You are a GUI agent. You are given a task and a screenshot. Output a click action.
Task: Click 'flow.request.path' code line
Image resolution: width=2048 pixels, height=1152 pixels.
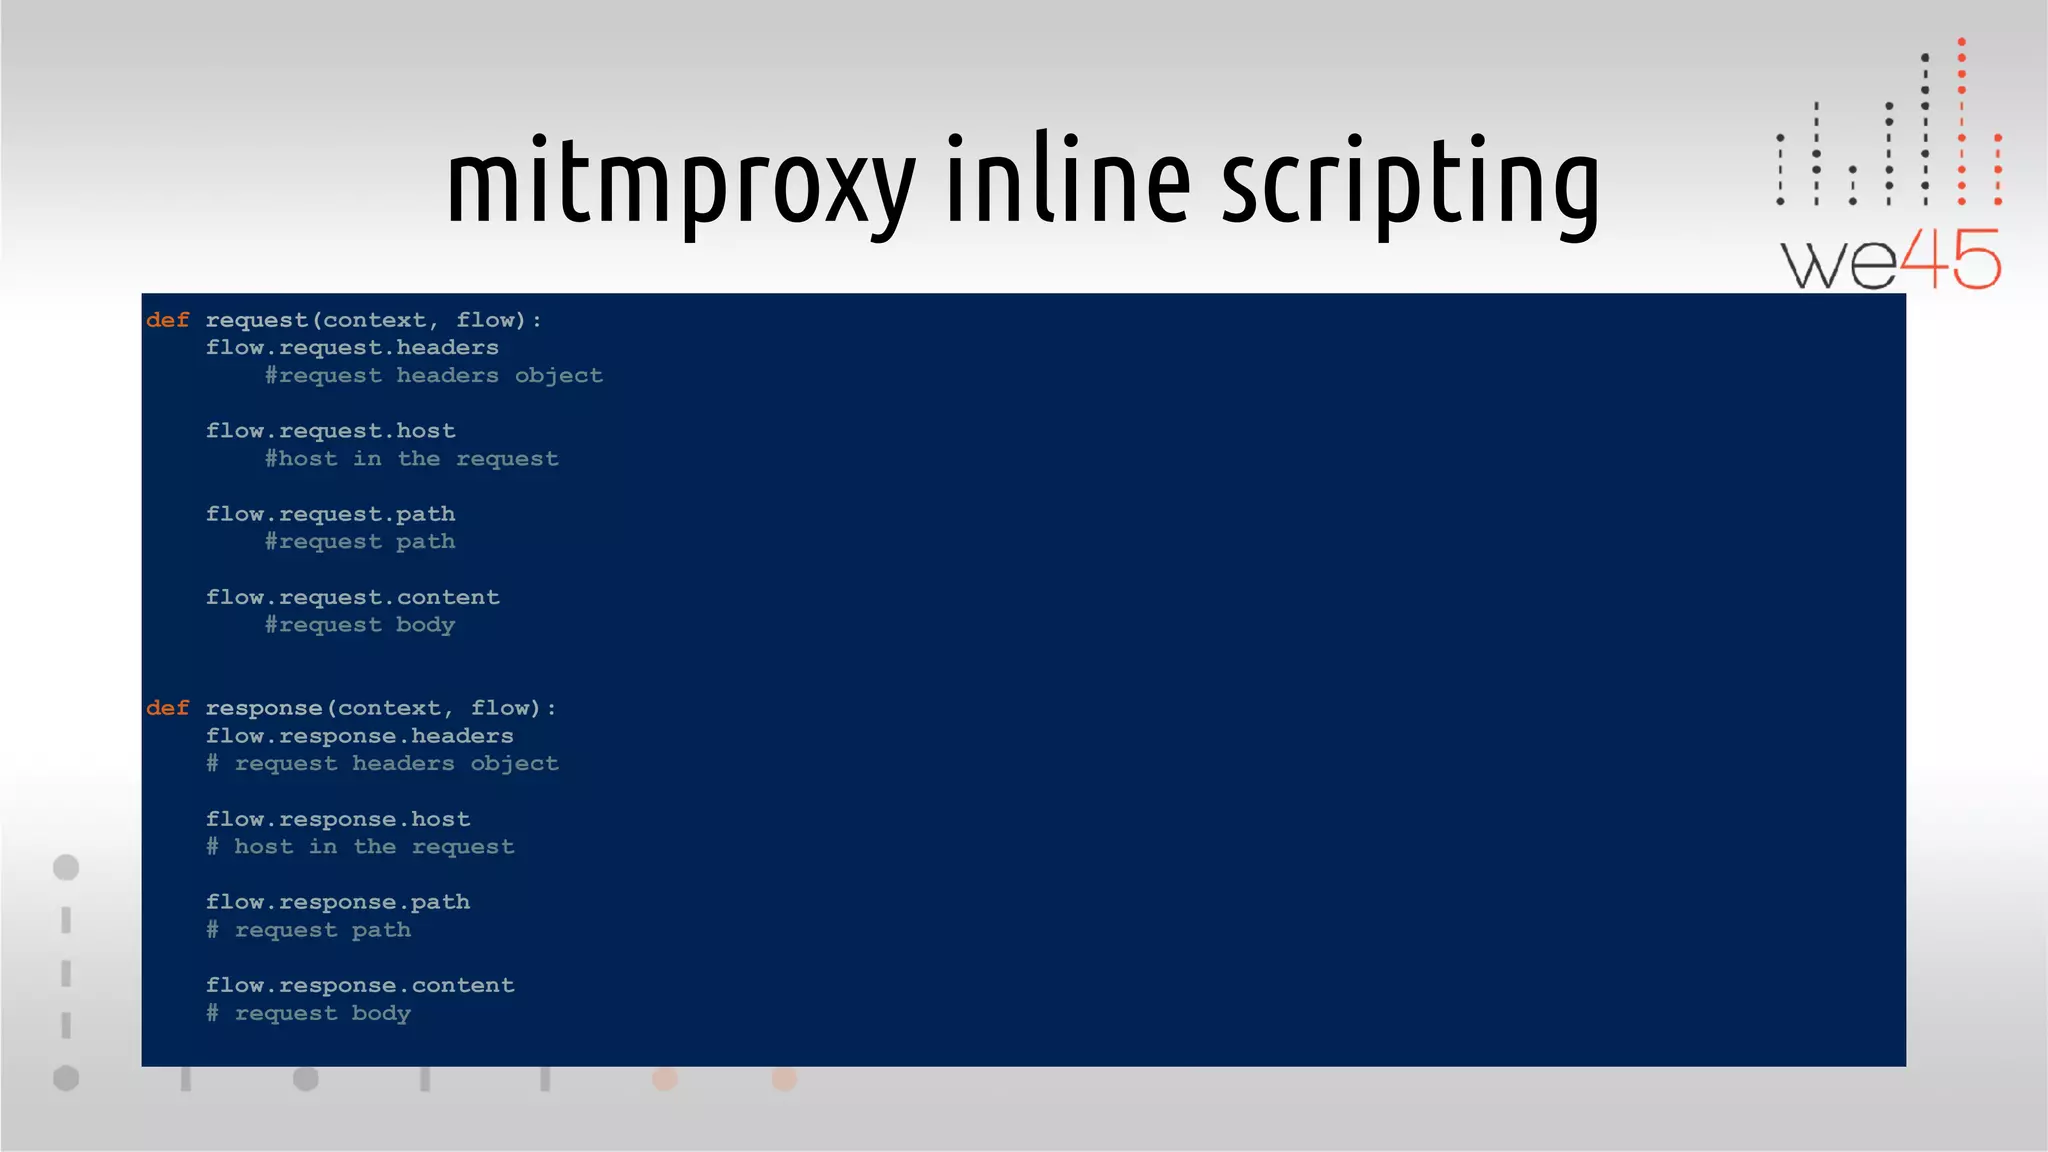click(x=330, y=514)
